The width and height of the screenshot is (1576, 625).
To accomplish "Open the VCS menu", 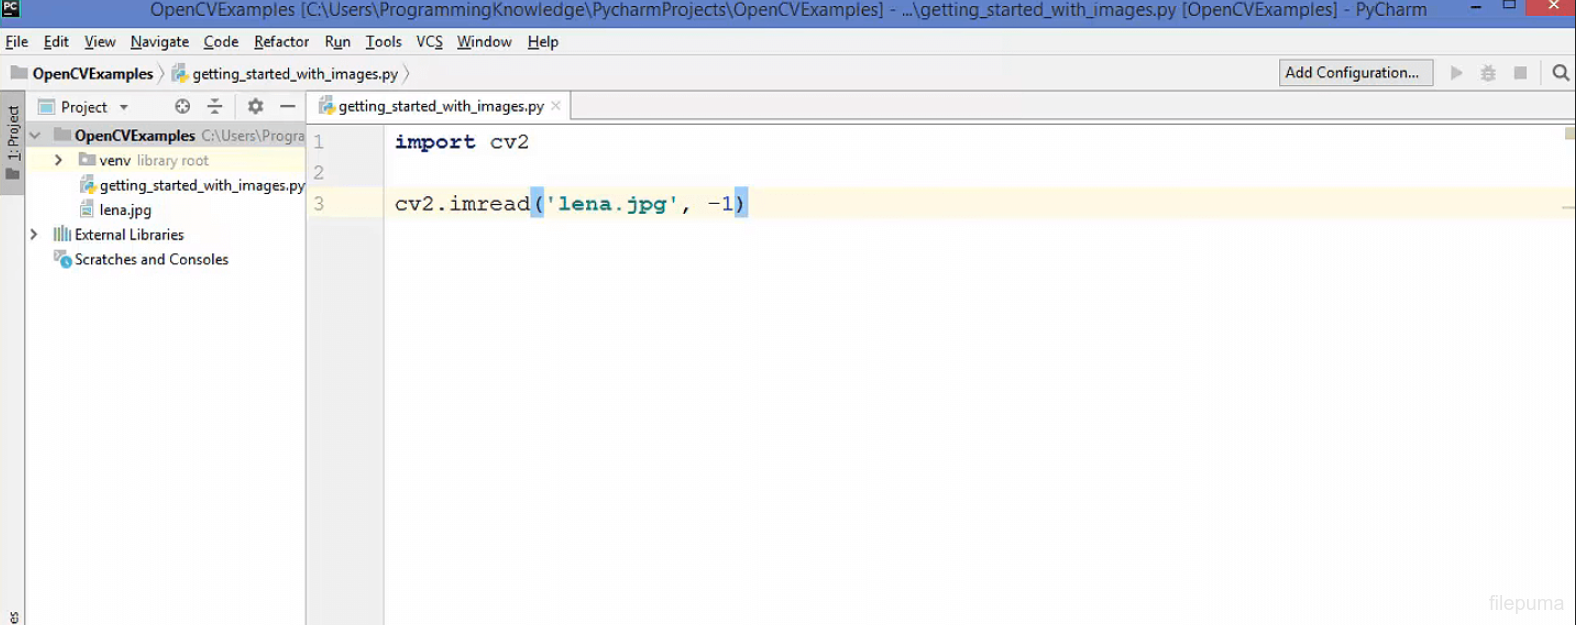I will click(429, 42).
